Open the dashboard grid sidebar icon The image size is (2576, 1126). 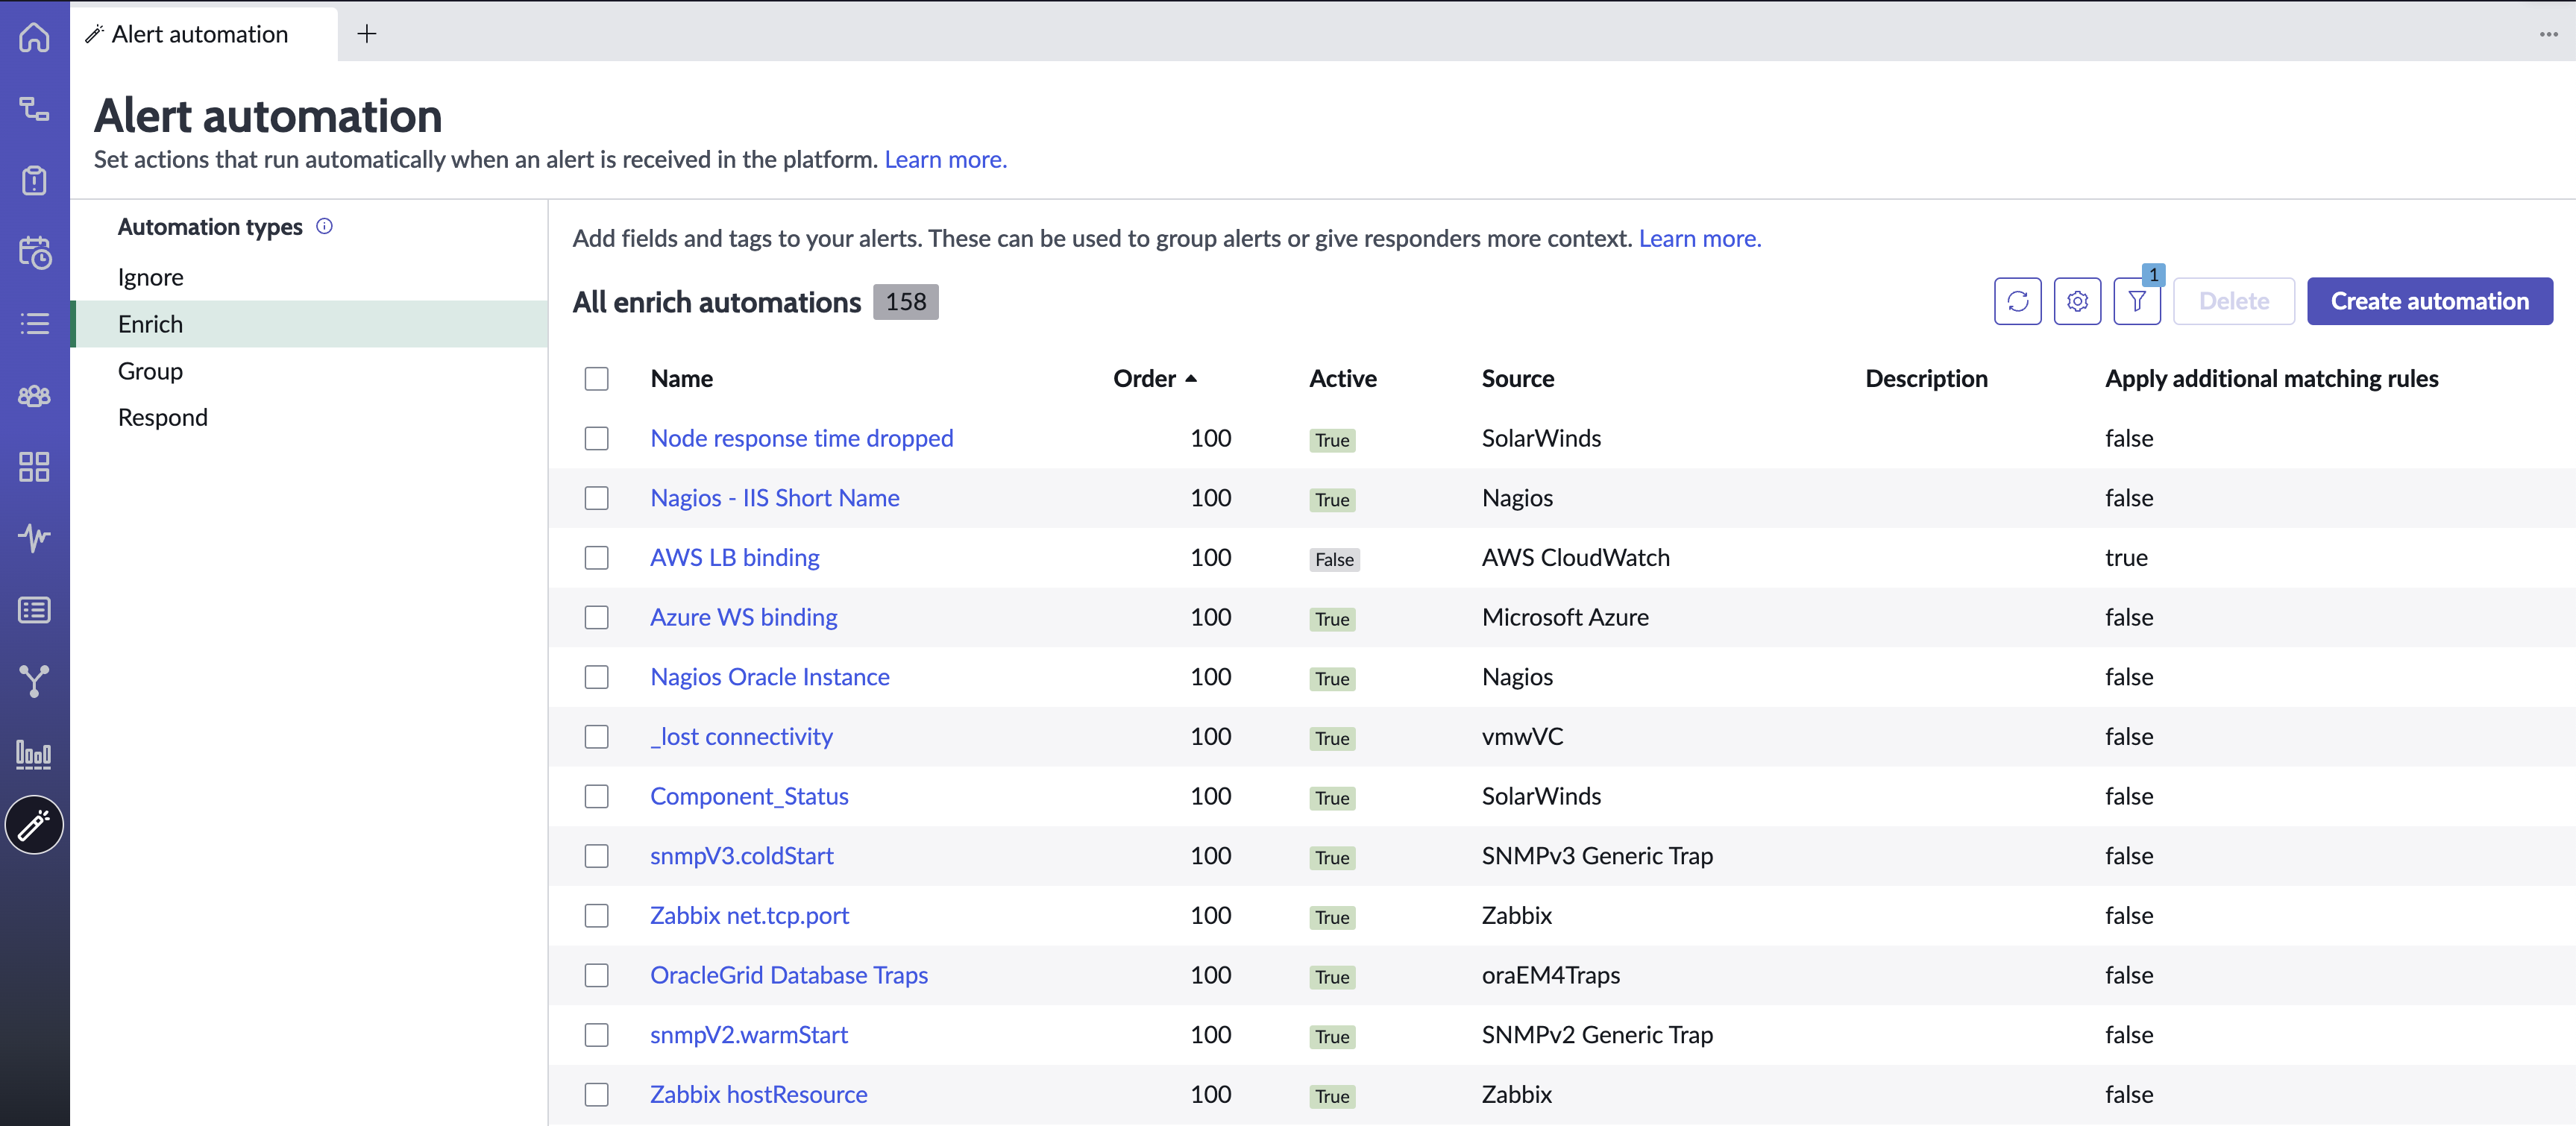pyautogui.click(x=34, y=466)
